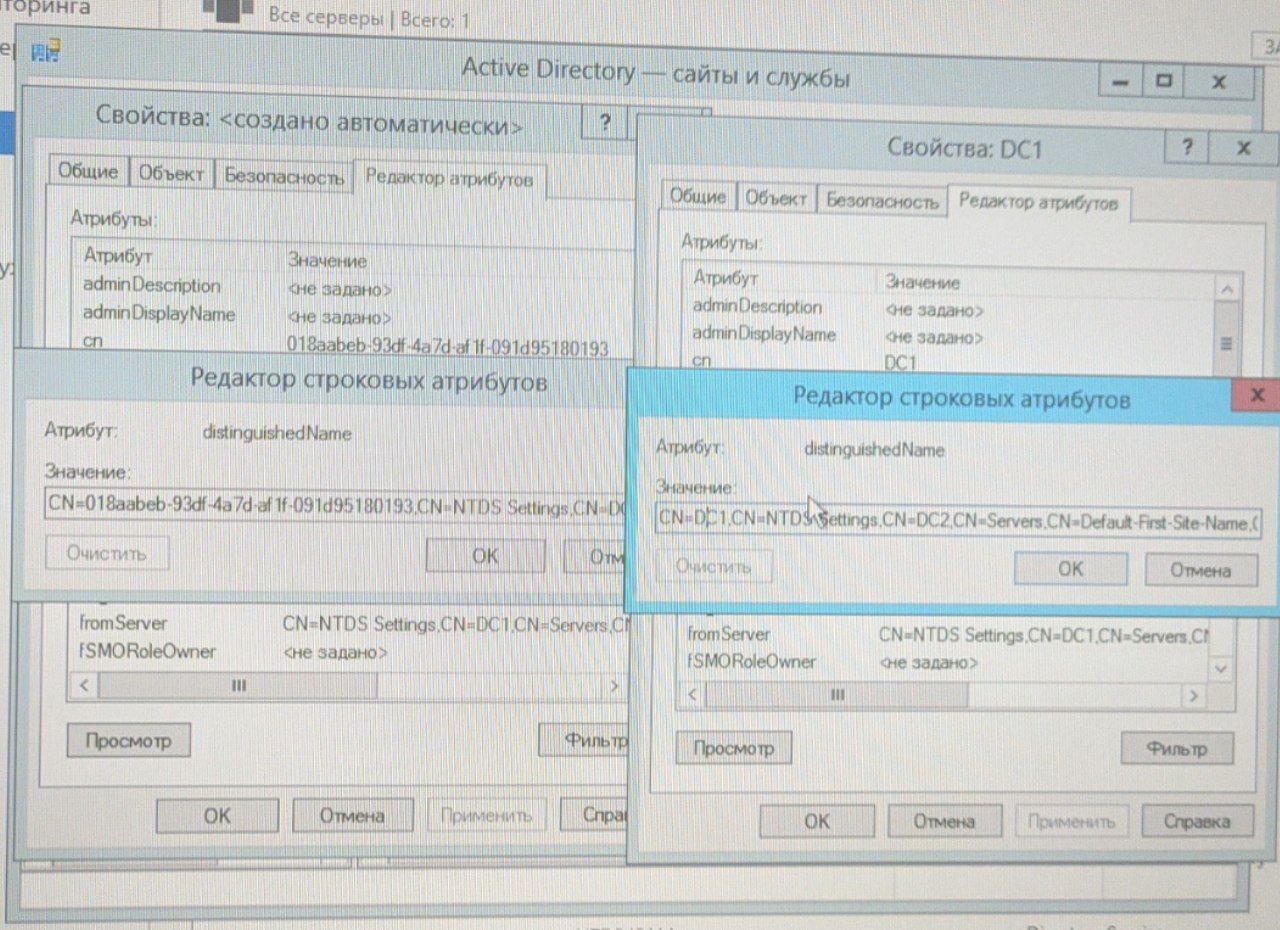Click OK in the left string attribute editor
The height and width of the screenshot is (930, 1280).
tap(485, 555)
